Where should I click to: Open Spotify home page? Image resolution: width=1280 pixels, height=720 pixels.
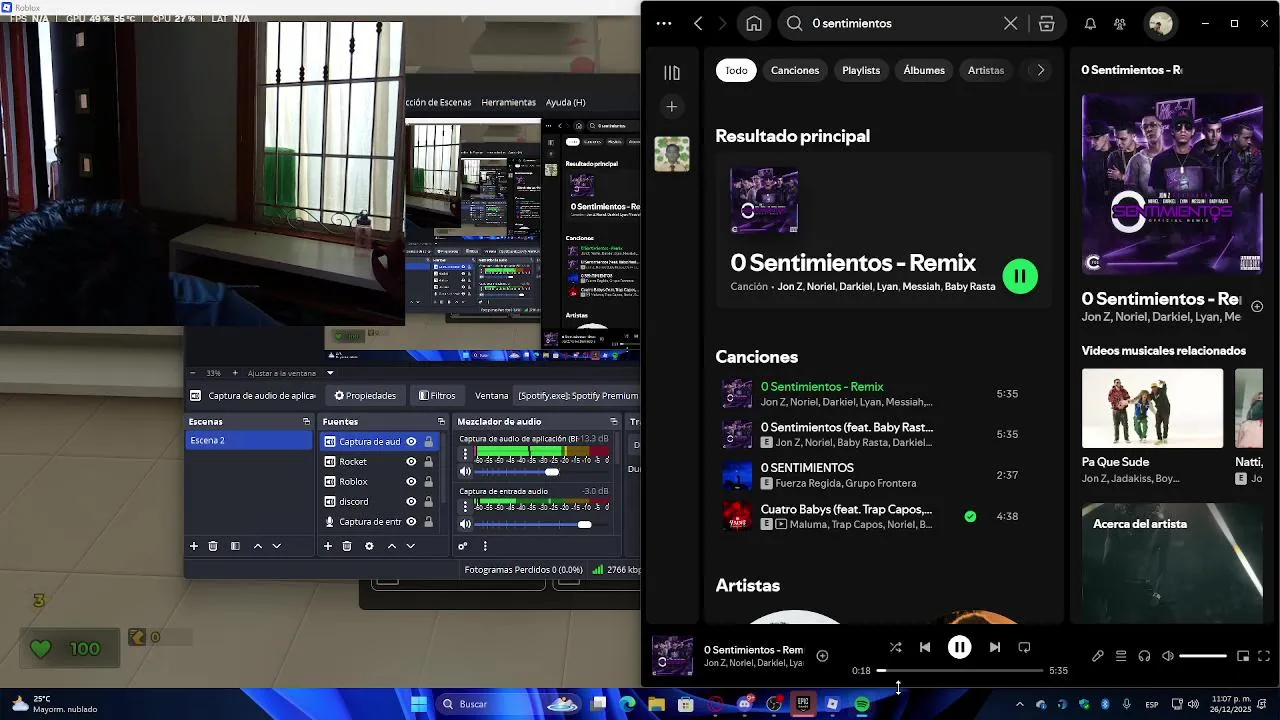point(754,23)
